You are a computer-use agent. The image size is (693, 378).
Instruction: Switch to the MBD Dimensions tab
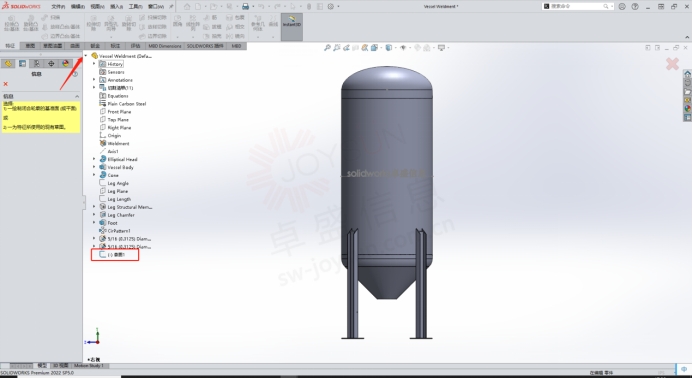click(165, 46)
